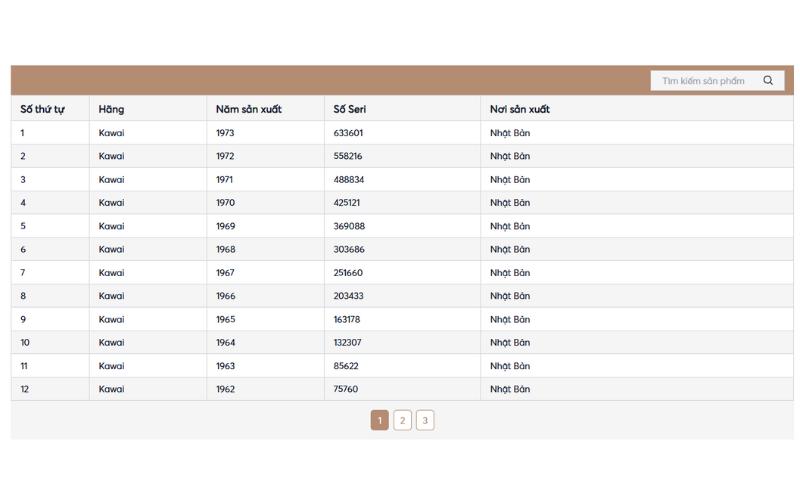This screenshot has width=800, height=500.
Task: Go to page 3 of table
Action: 425,421
